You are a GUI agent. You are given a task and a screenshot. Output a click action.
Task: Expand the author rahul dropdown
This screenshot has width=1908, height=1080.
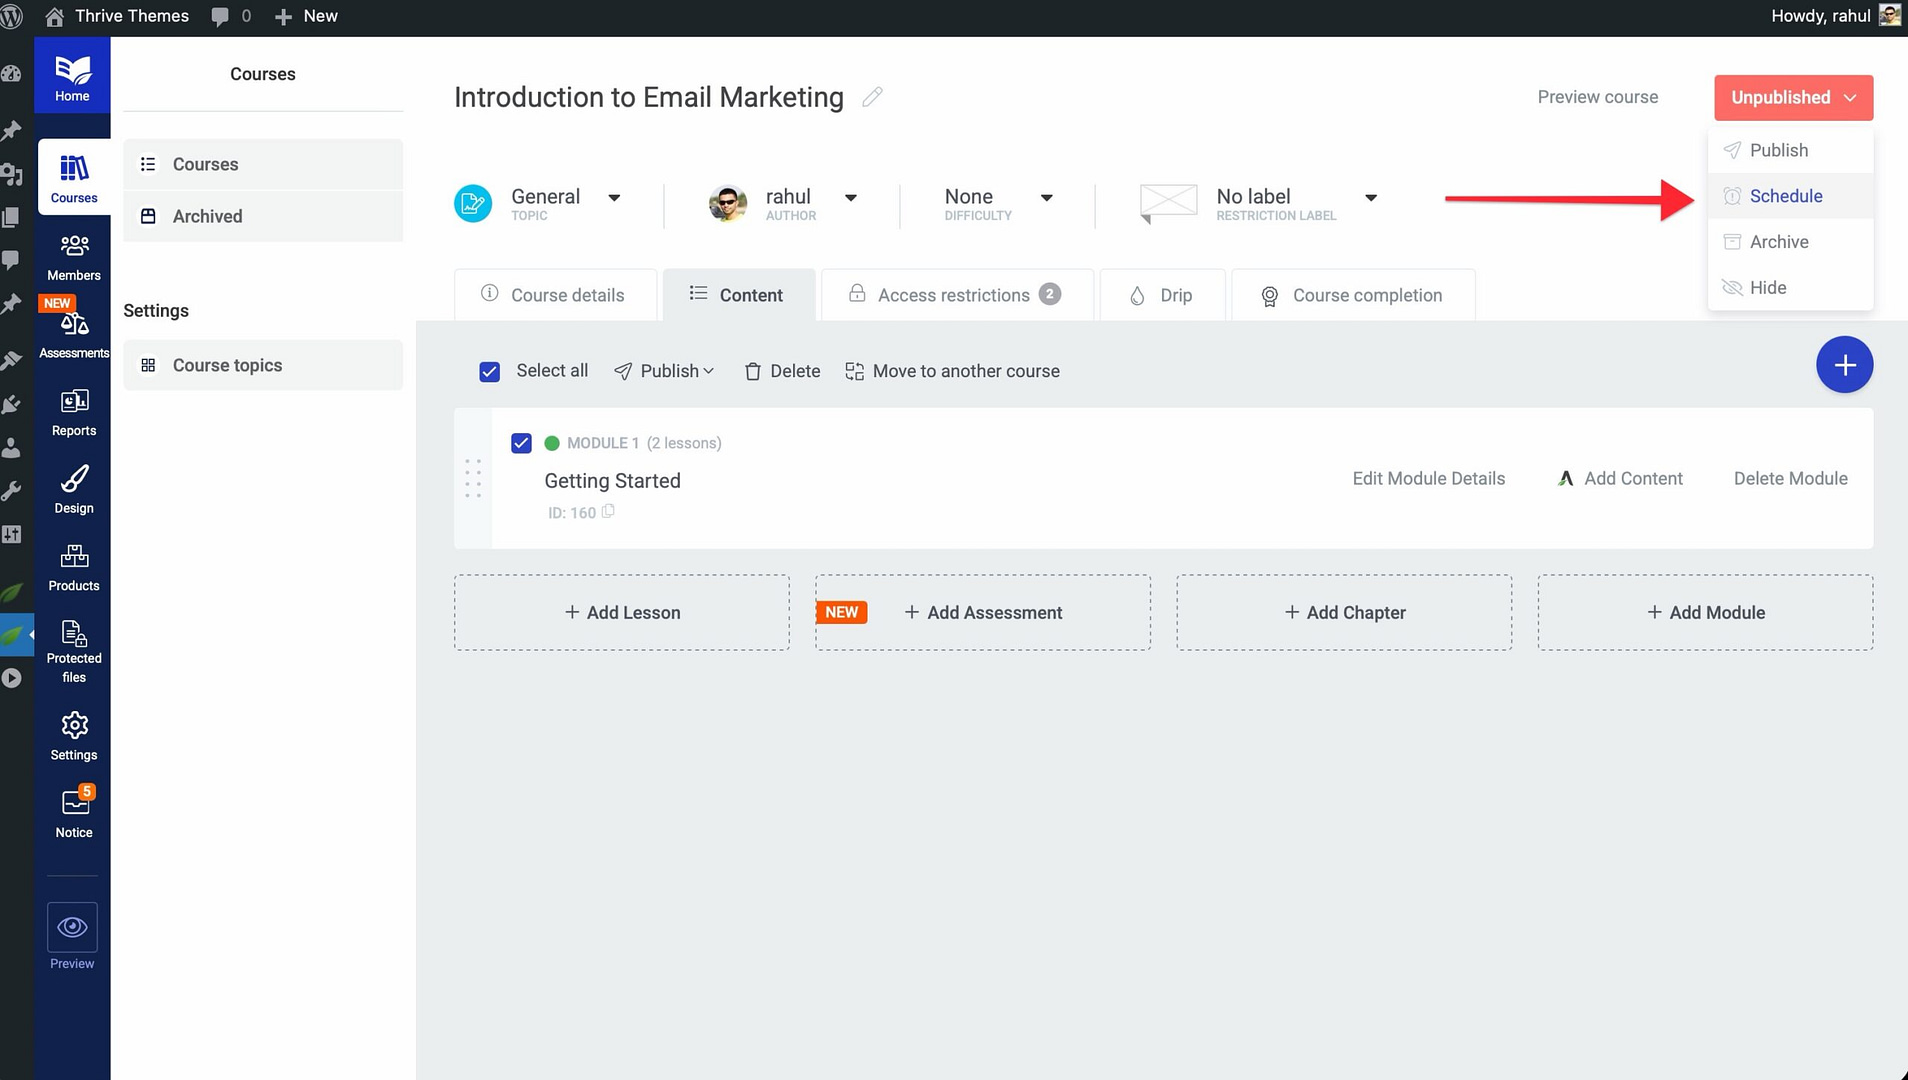pyautogui.click(x=850, y=198)
